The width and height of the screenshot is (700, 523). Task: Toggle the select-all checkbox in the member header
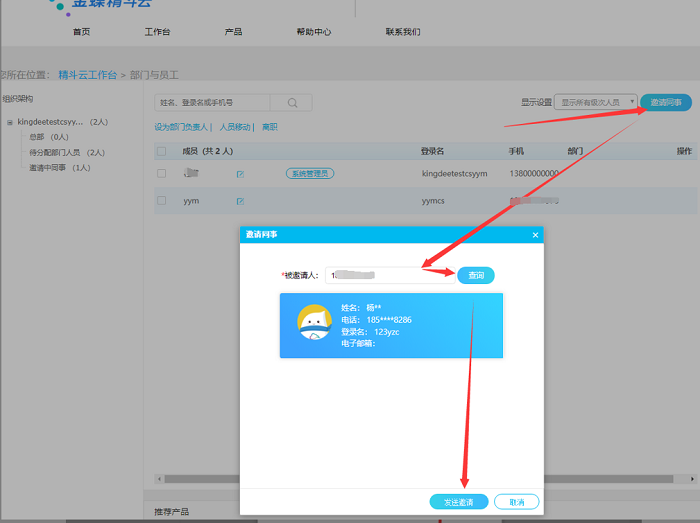tap(161, 152)
